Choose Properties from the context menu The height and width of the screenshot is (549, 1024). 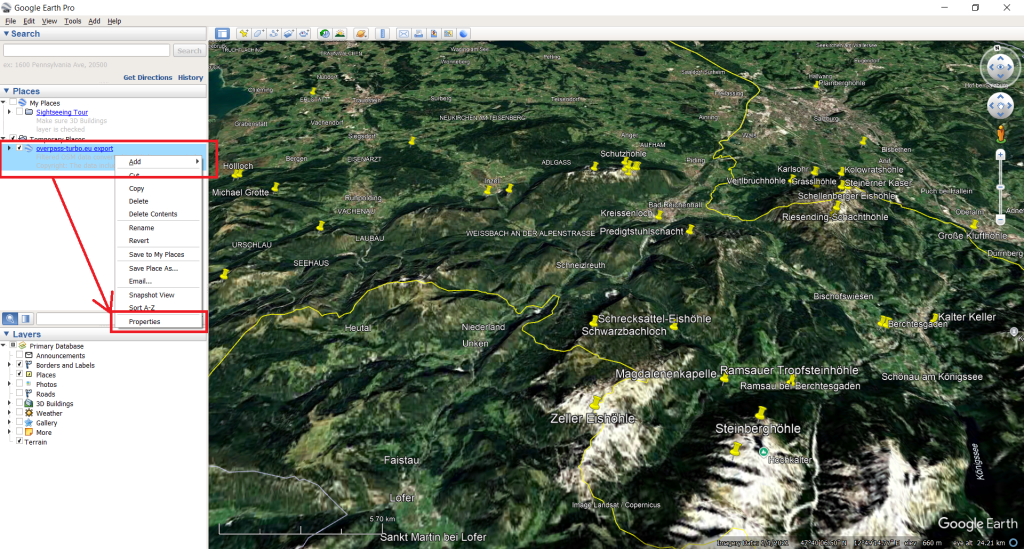159,321
